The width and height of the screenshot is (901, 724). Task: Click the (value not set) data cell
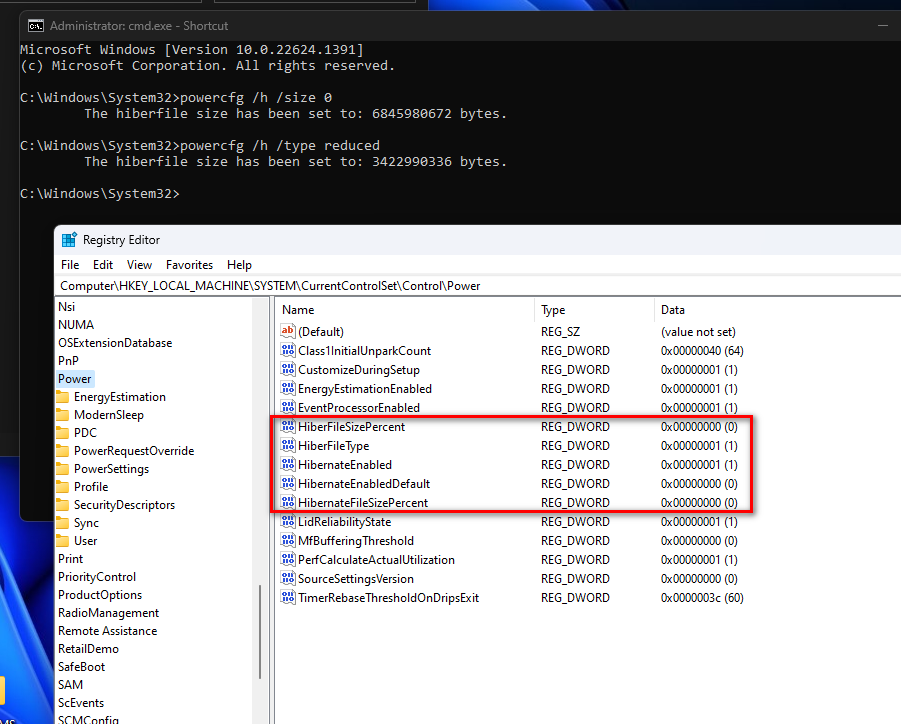(698, 332)
